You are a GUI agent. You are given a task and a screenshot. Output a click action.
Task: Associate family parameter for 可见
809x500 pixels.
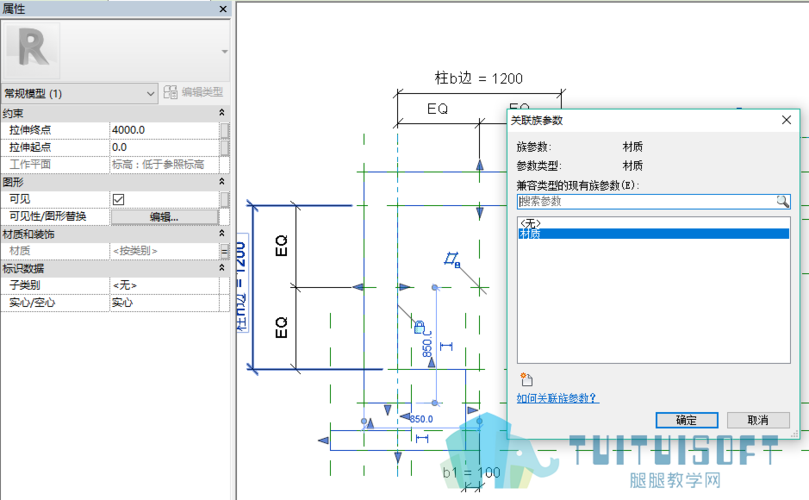[x=224, y=199]
